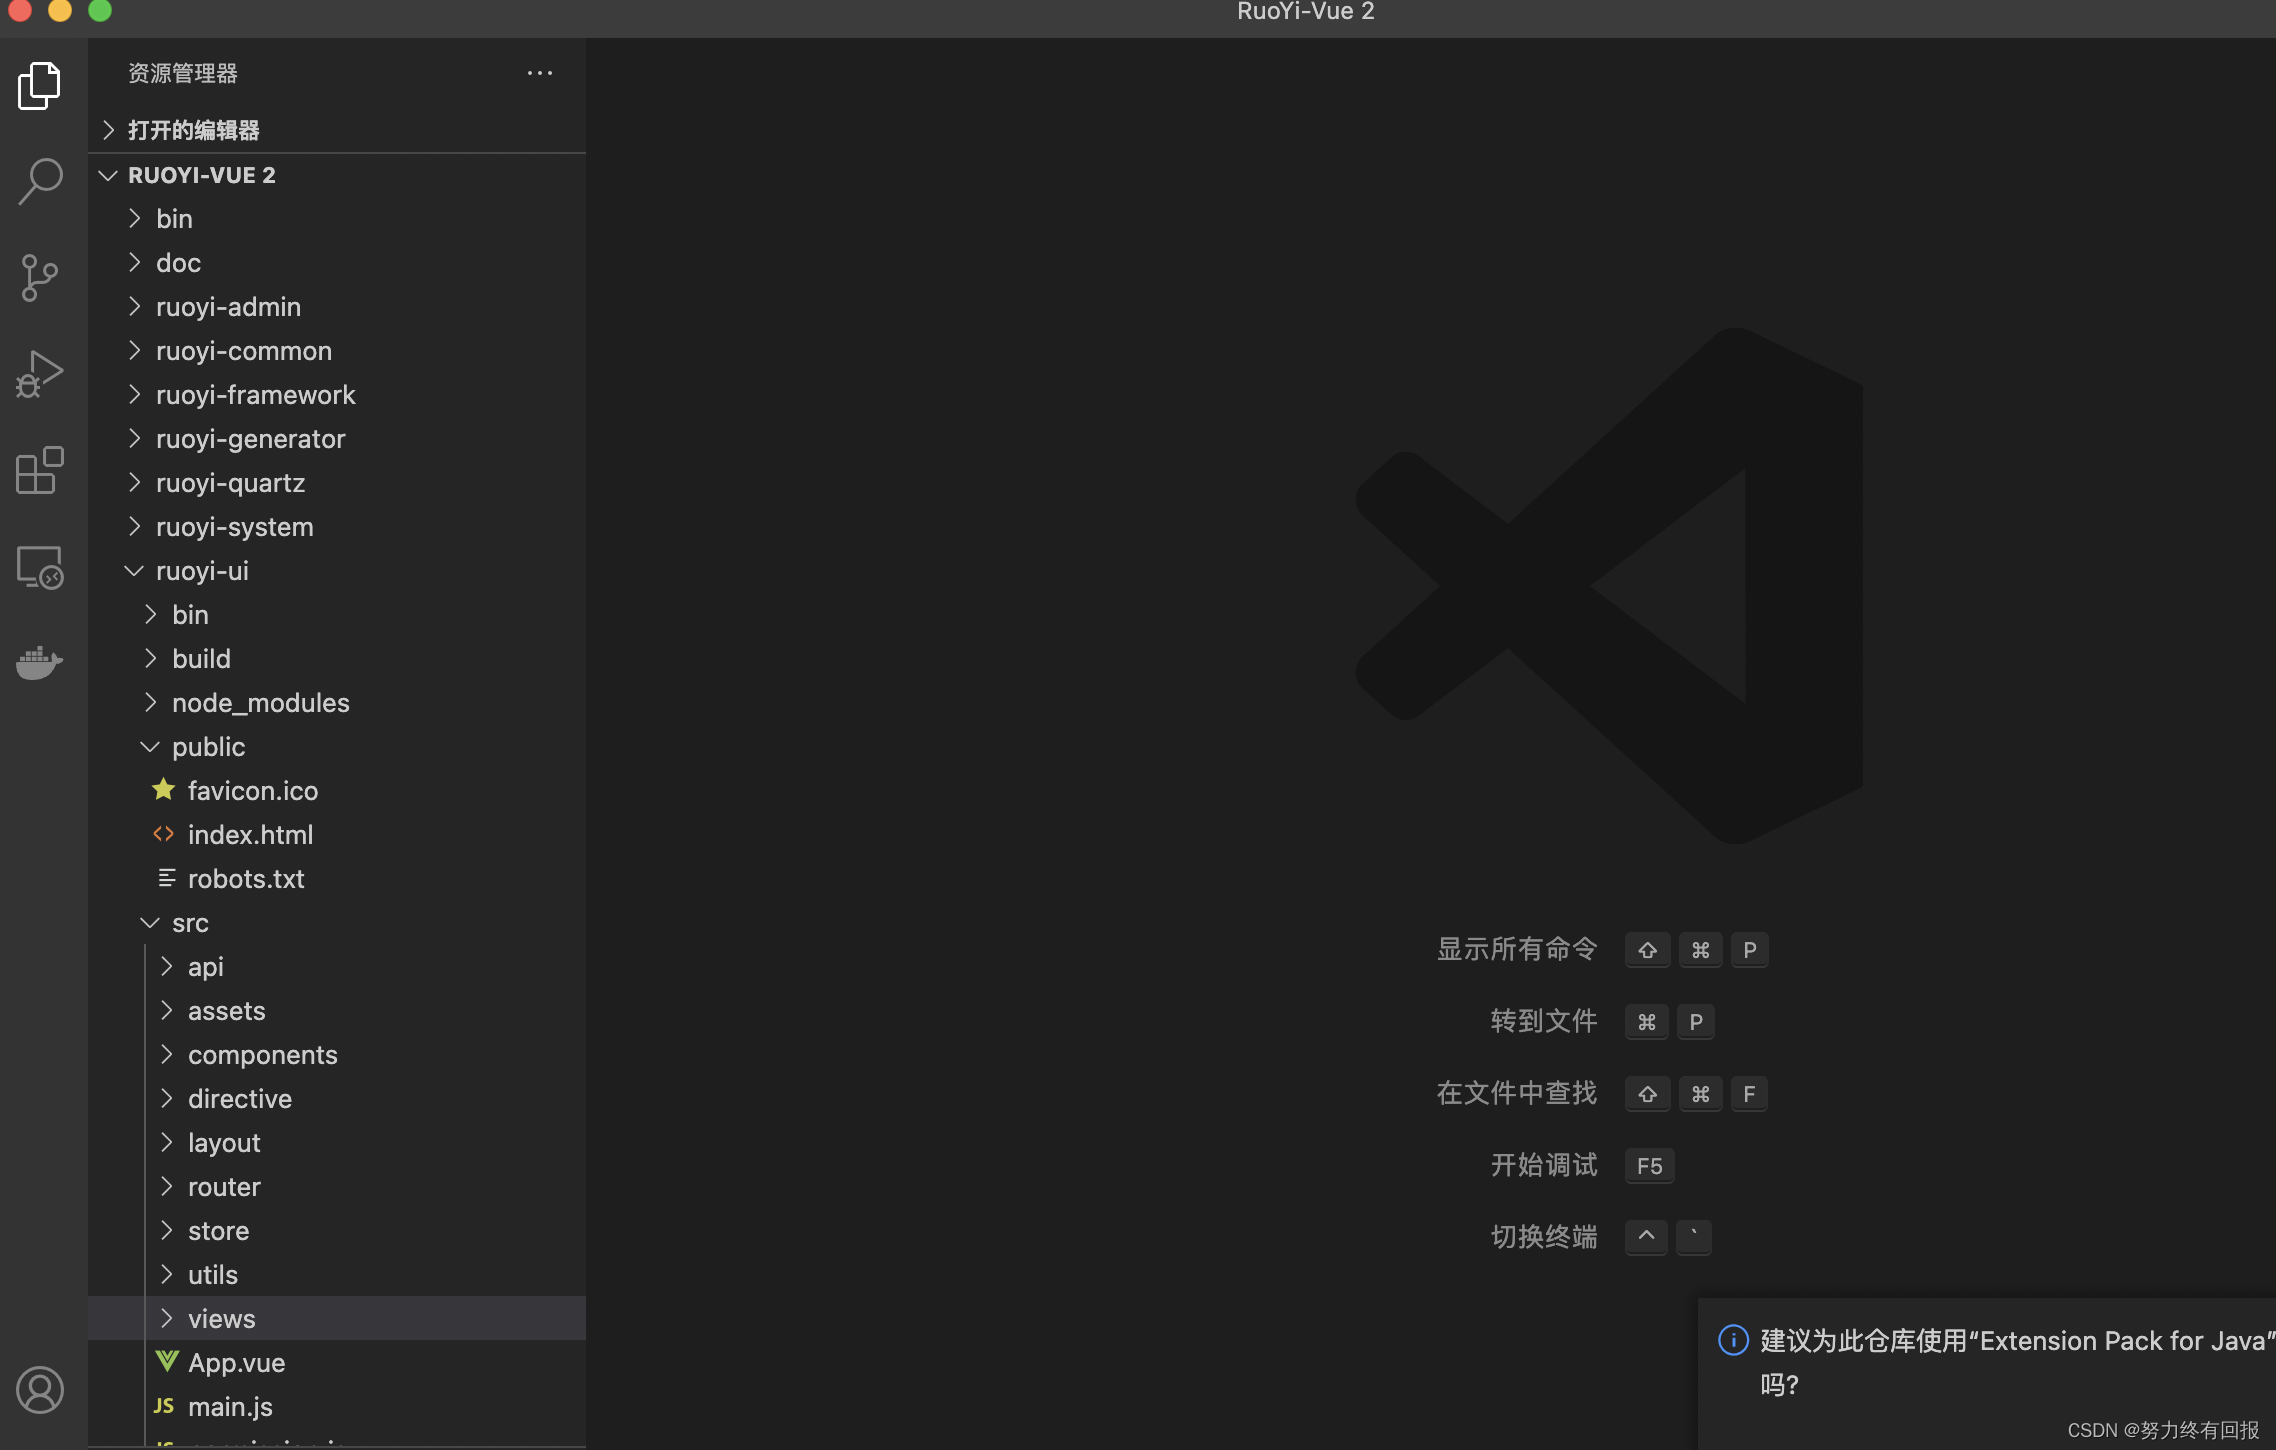Click the robots.txt text file icon
Screen dimensions: 2276x1450
click(x=166, y=878)
